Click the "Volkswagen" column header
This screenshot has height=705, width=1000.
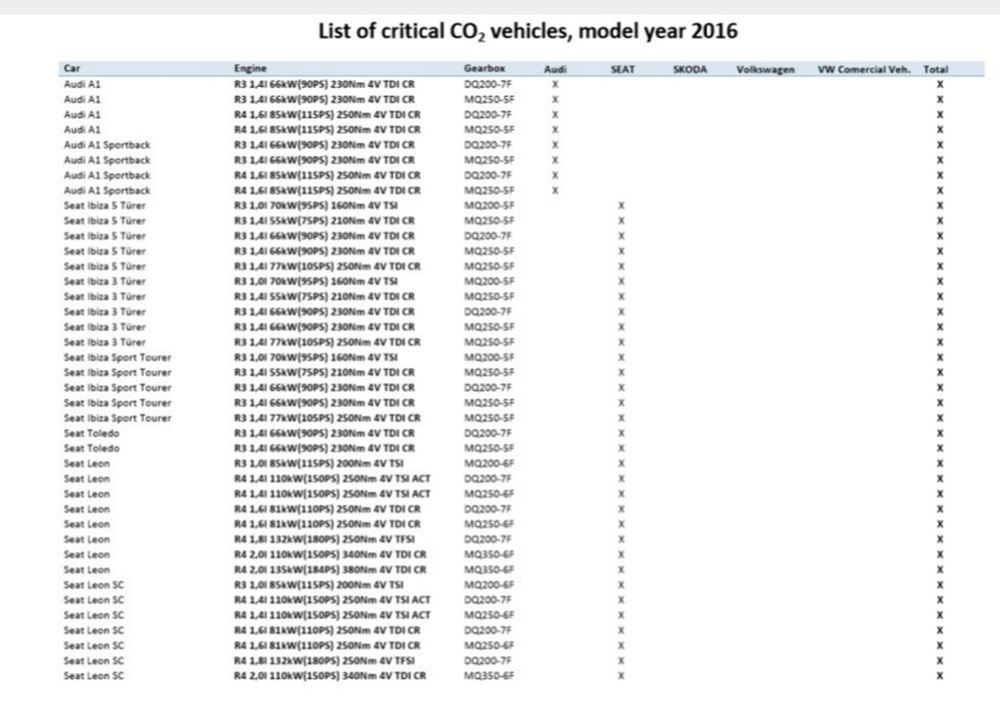[x=765, y=70]
